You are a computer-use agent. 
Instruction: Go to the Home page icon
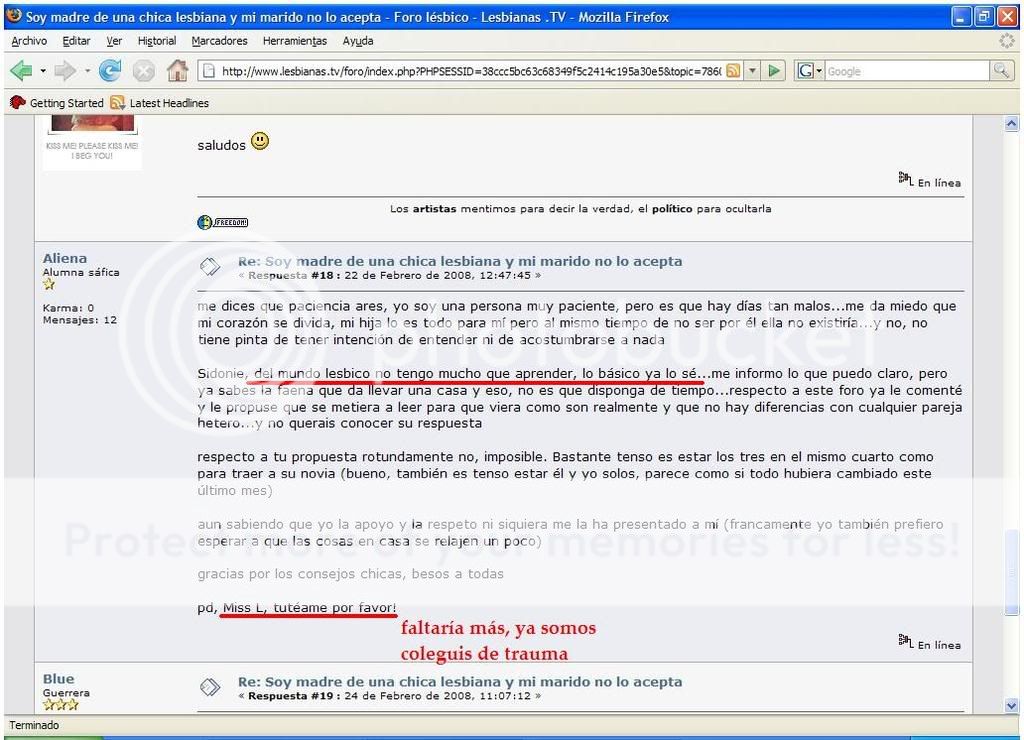click(x=177, y=71)
